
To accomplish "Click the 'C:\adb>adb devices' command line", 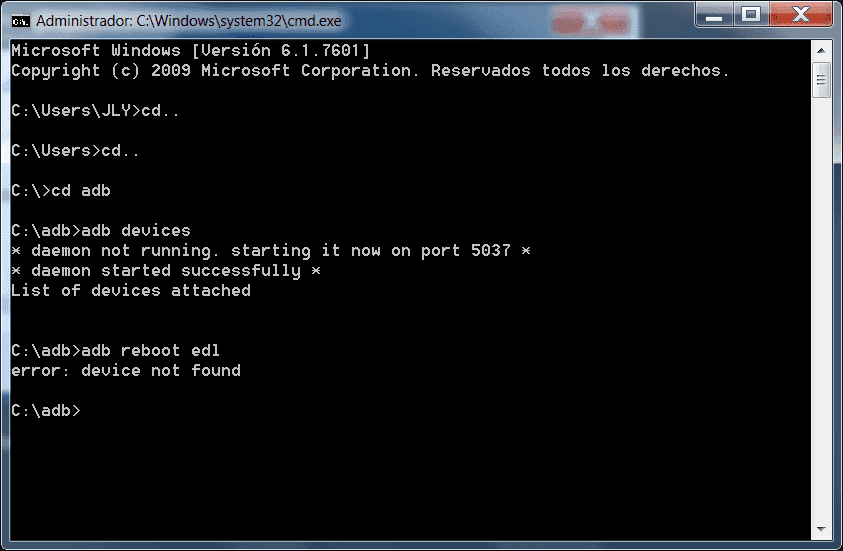I will [x=101, y=231].
